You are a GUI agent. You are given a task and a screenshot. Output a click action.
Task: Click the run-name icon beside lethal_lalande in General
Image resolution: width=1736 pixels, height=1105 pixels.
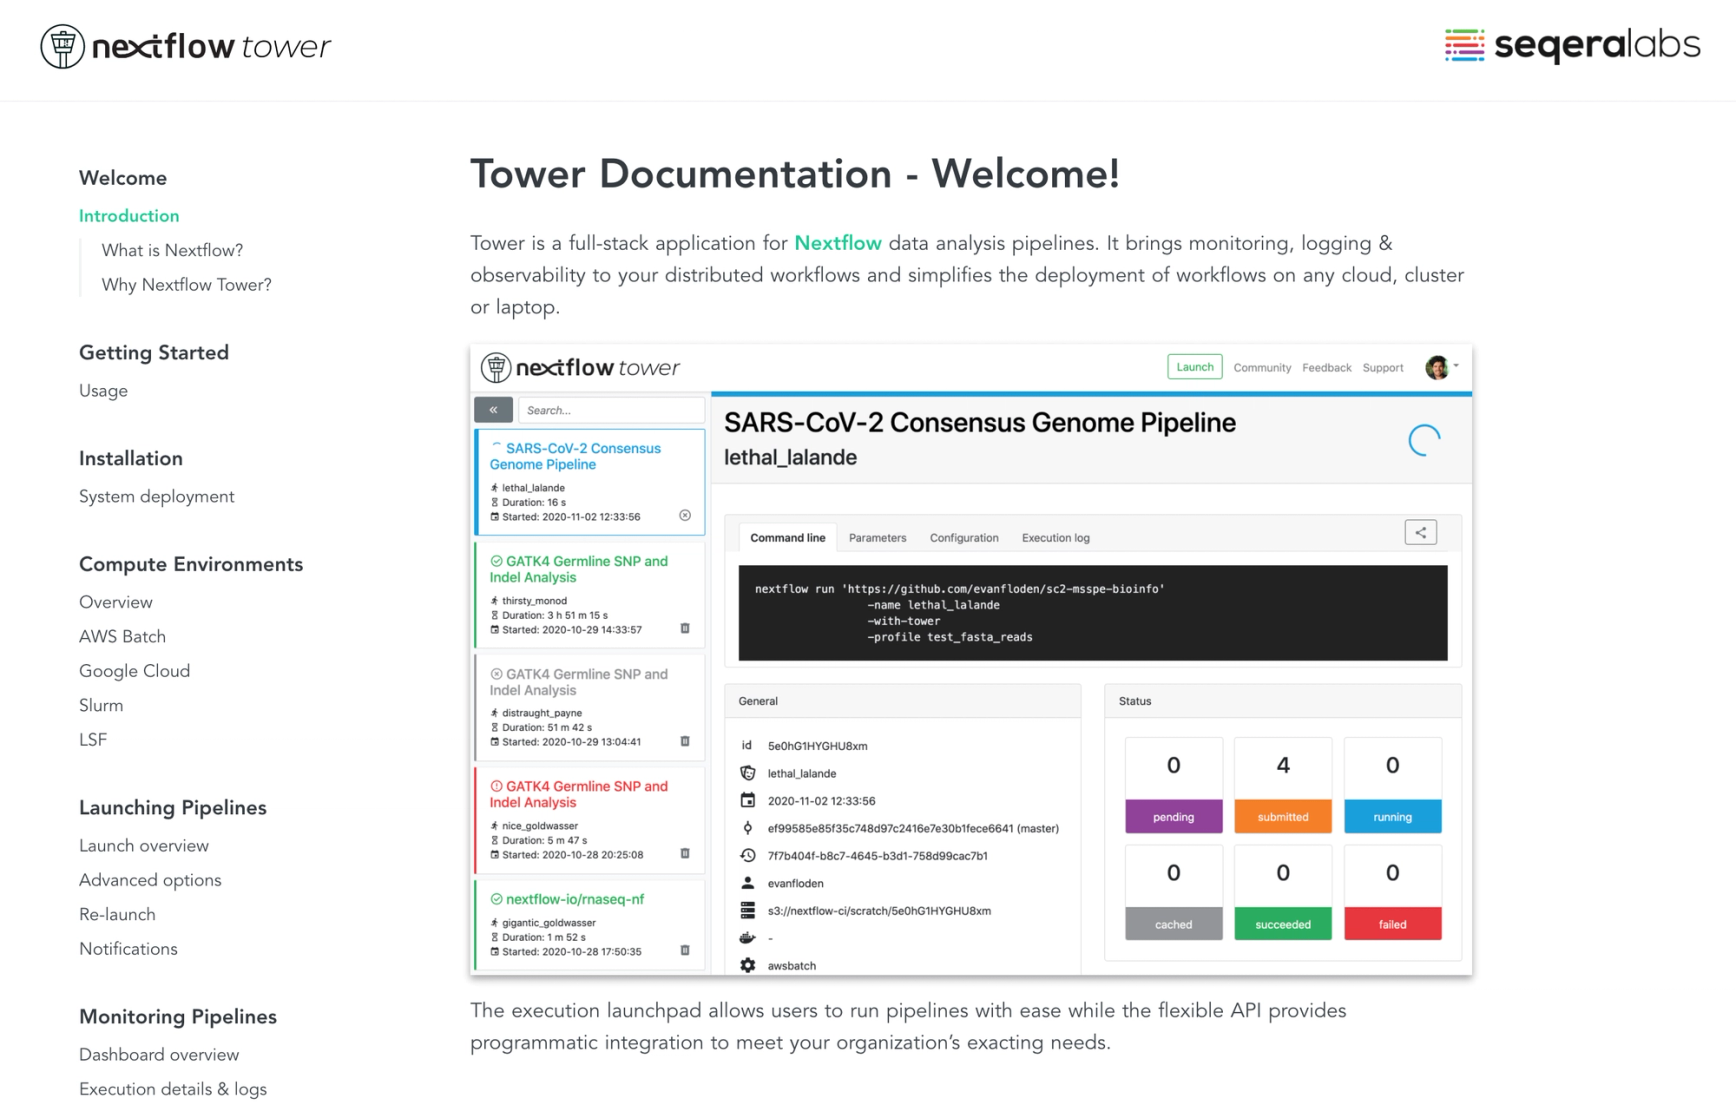tap(747, 773)
